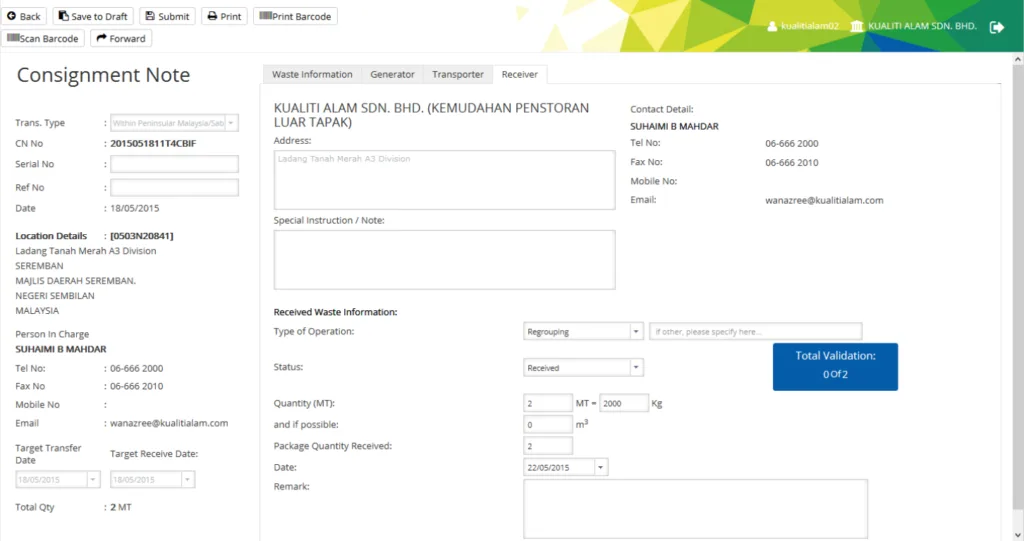Click the Special Instruction / Note text area
The width and height of the screenshot is (1024, 541).
tap(444, 259)
